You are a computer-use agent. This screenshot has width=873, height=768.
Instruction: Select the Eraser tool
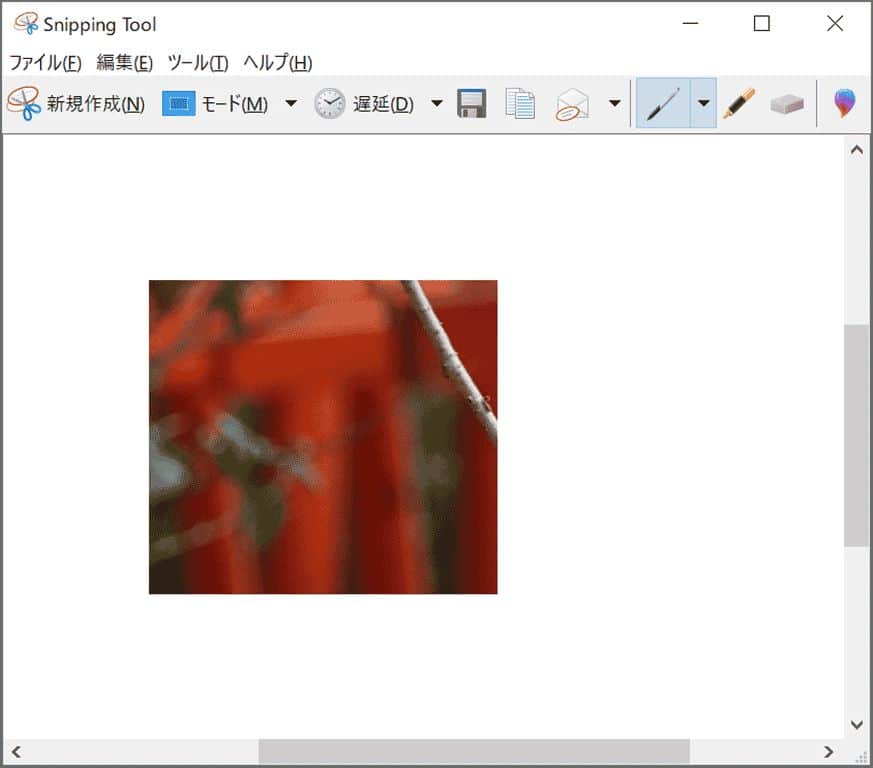[787, 104]
